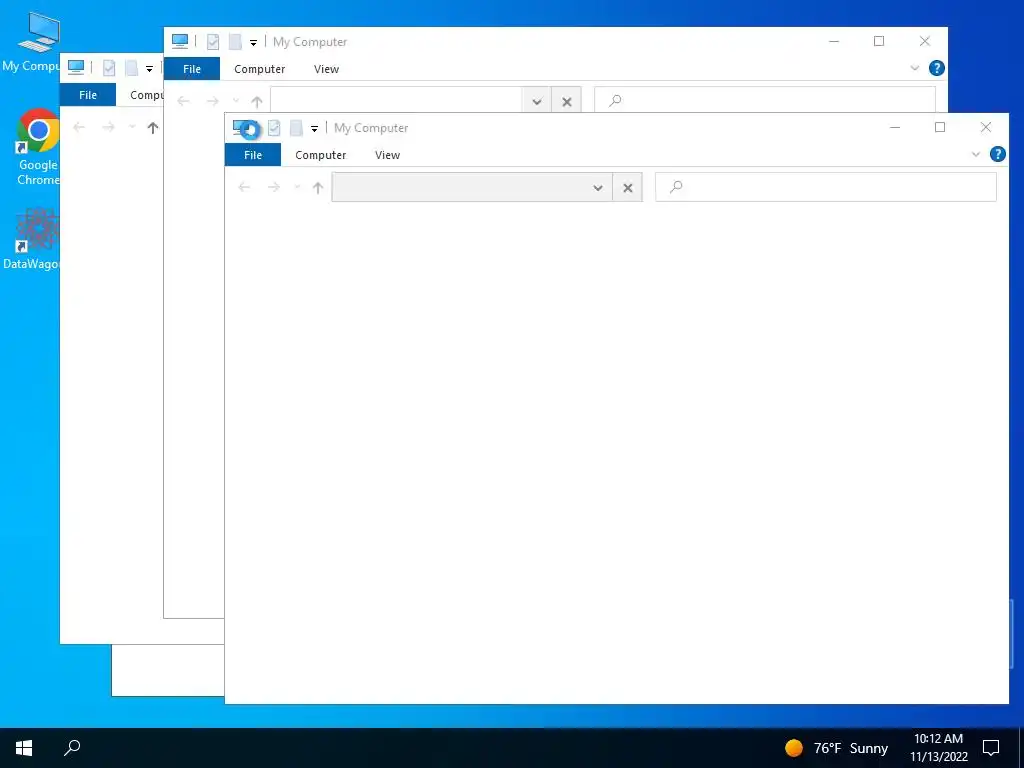Open the View tab in the front window
This screenshot has width=1024, height=768.
[x=387, y=155]
